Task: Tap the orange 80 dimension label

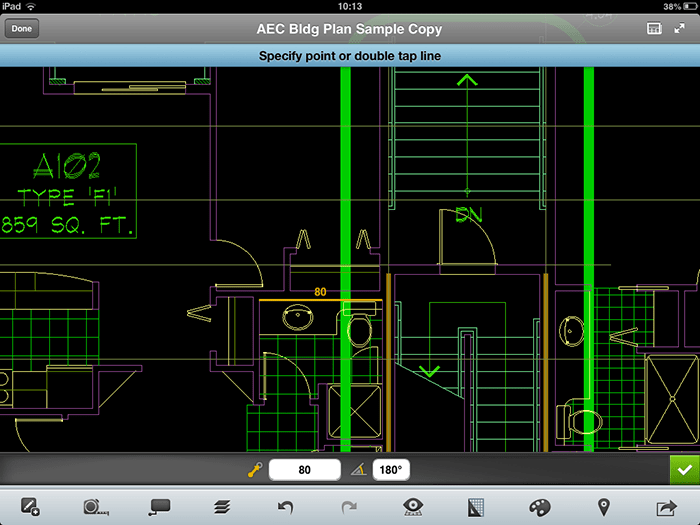Action: tap(320, 292)
